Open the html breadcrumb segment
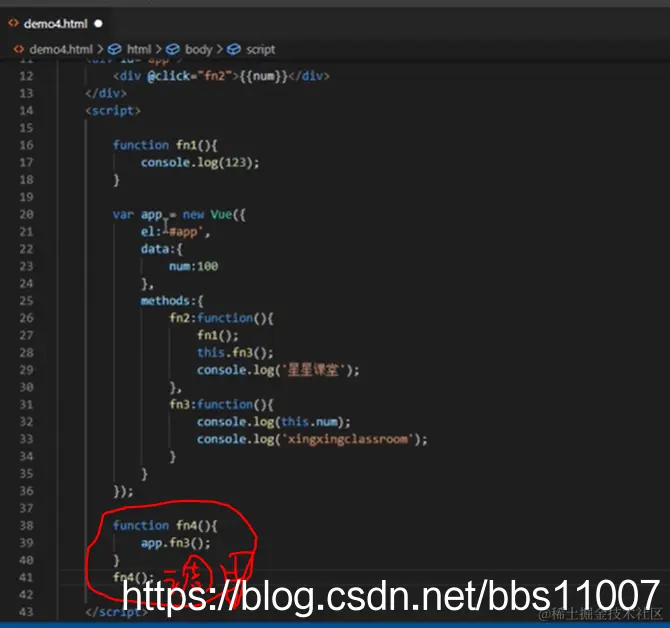Image resolution: width=670 pixels, height=628 pixels. pos(139,50)
